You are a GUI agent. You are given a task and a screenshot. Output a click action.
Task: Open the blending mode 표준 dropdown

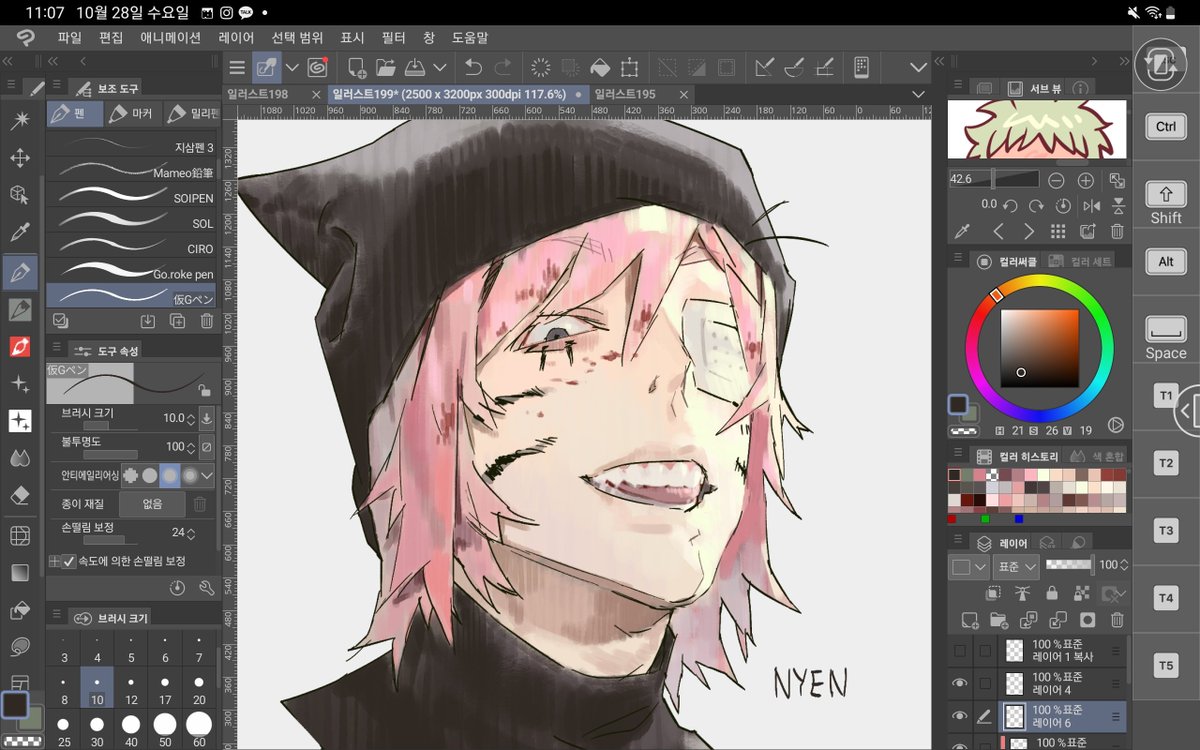coord(1015,566)
